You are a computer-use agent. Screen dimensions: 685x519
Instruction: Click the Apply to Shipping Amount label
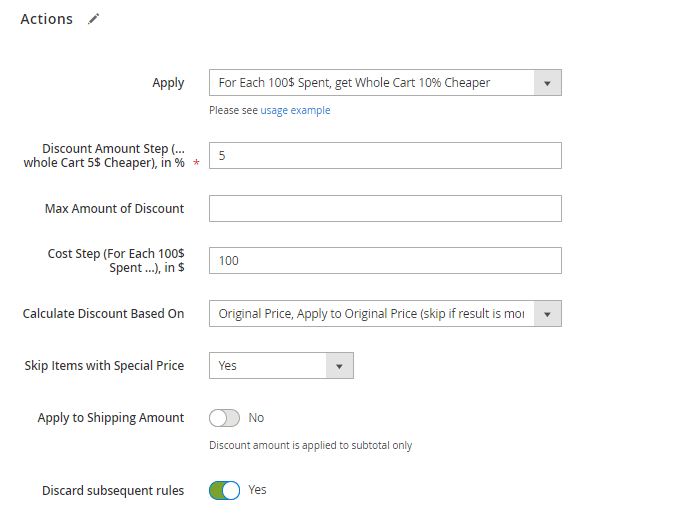tap(111, 418)
